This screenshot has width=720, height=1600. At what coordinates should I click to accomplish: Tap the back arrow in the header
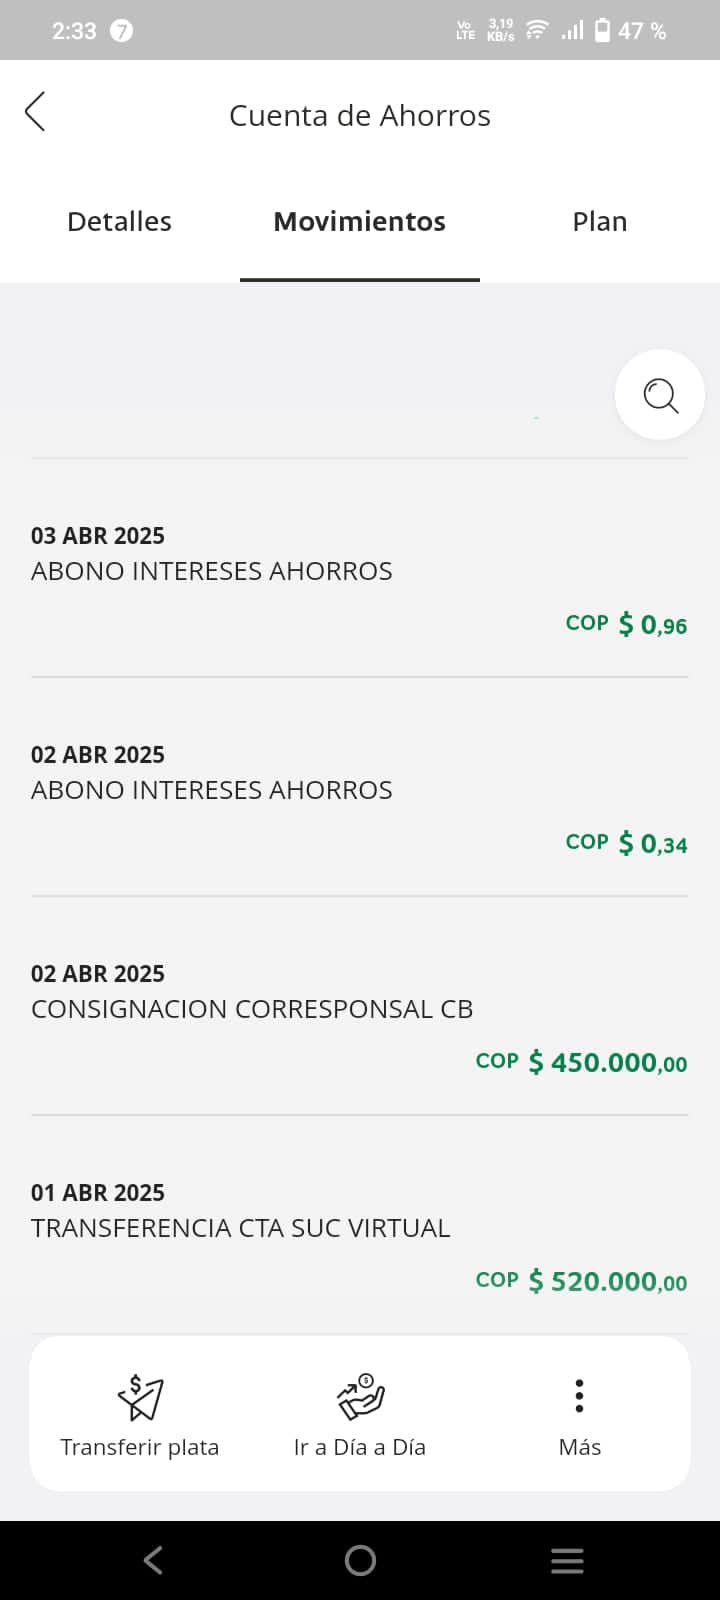pos(35,112)
